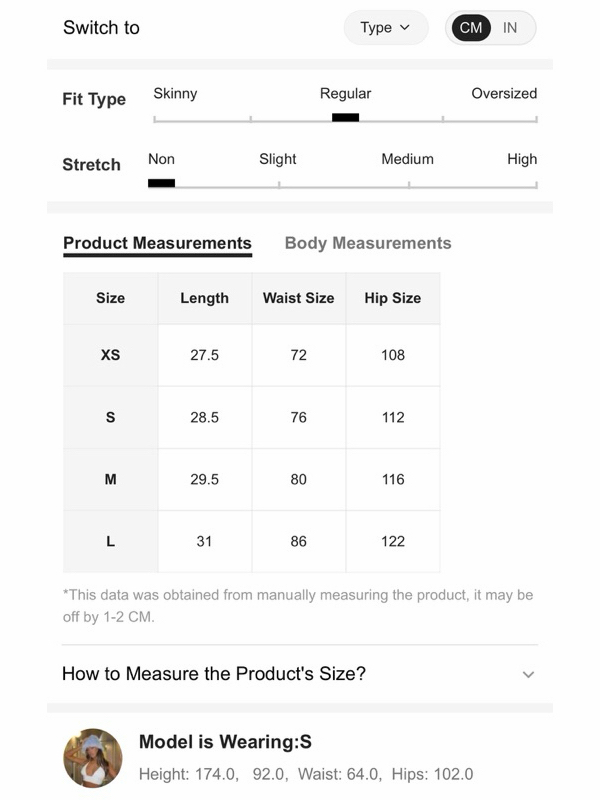Switch units to CM
Viewport: 600px width, 800px height.
pos(470,28)
